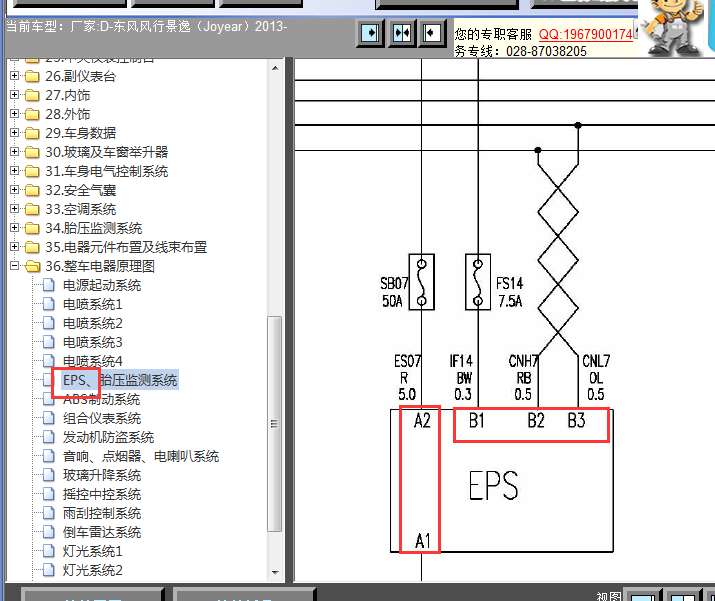The height and width of the screenshot is (601, 715).
Task: Open the 电源起动系统 diagram
Action: click(x=102, y=285)
